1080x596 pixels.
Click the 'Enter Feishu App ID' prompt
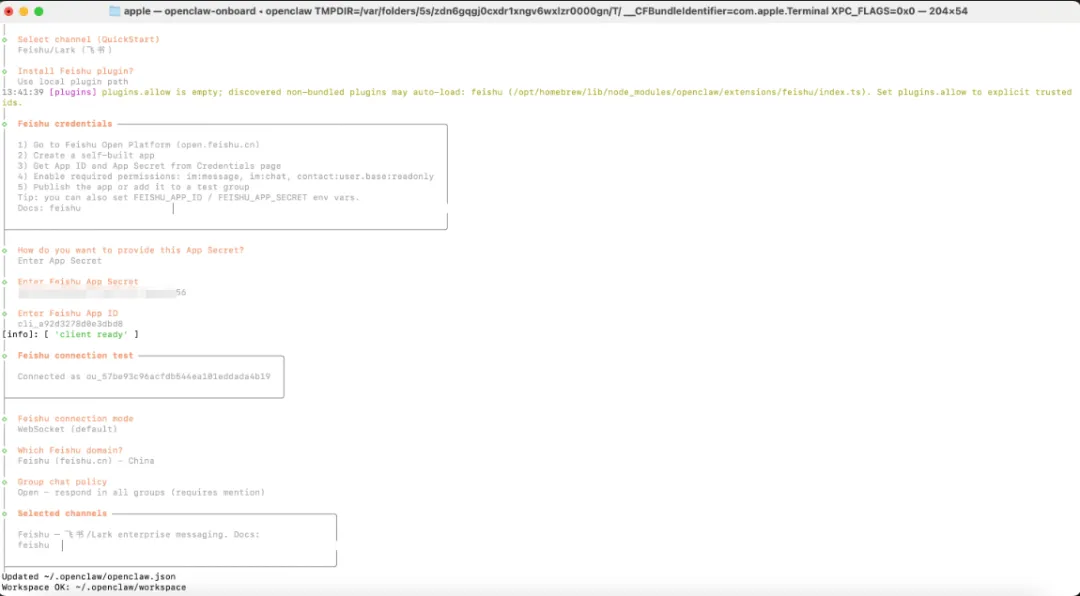68,313
